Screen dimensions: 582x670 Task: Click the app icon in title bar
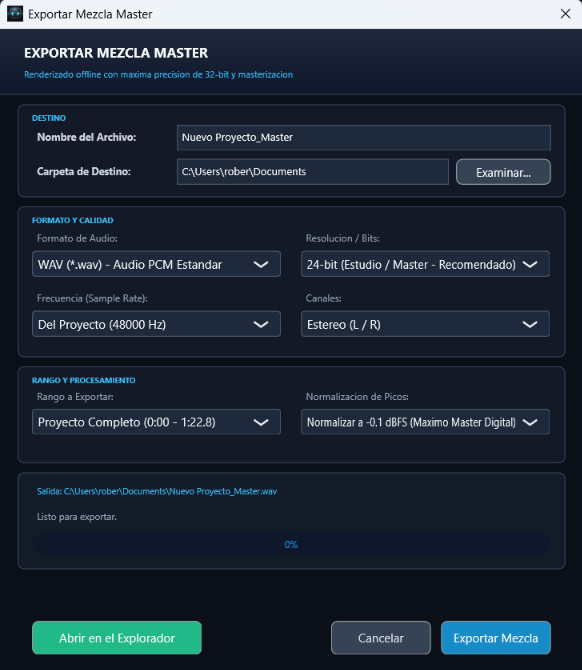pyautogui.click(x=15, y=14)
